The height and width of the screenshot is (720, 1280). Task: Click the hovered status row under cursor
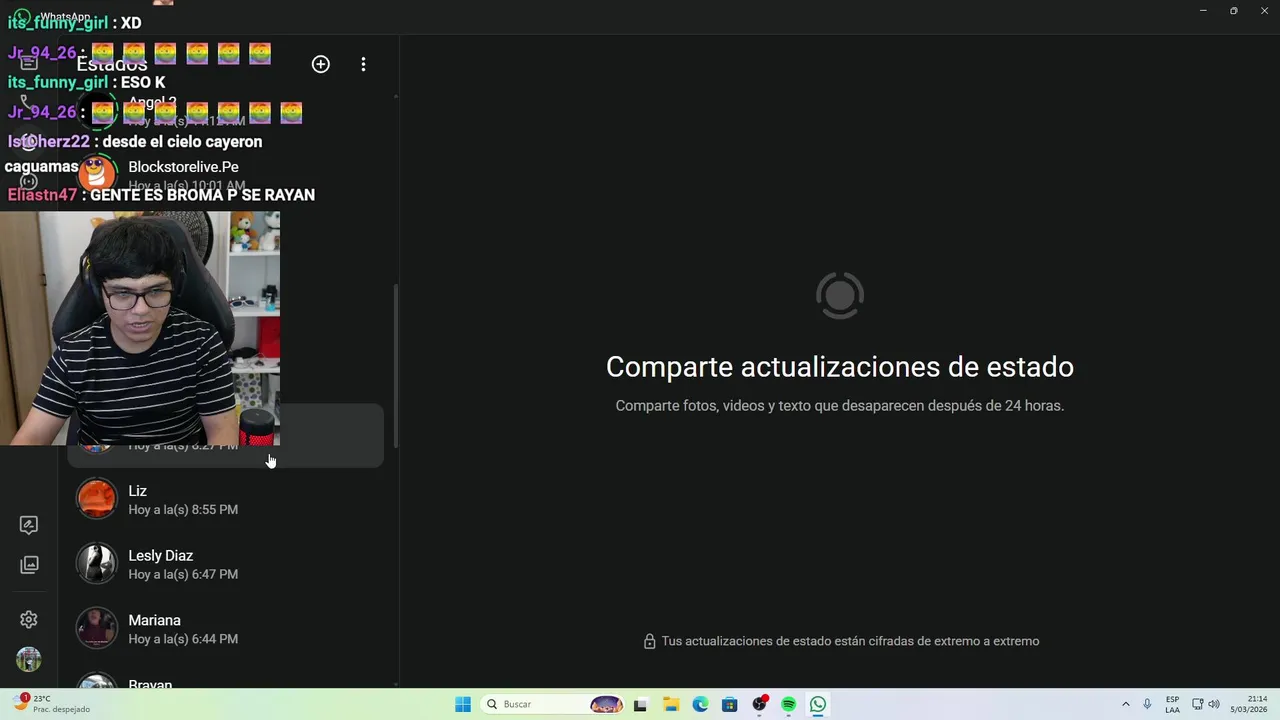pos(226,436)
